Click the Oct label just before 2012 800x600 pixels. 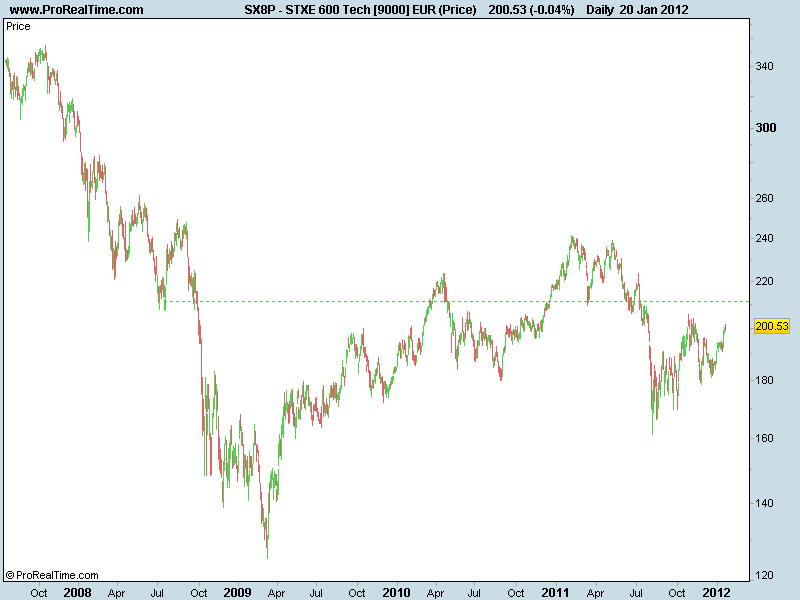point(677,593)
